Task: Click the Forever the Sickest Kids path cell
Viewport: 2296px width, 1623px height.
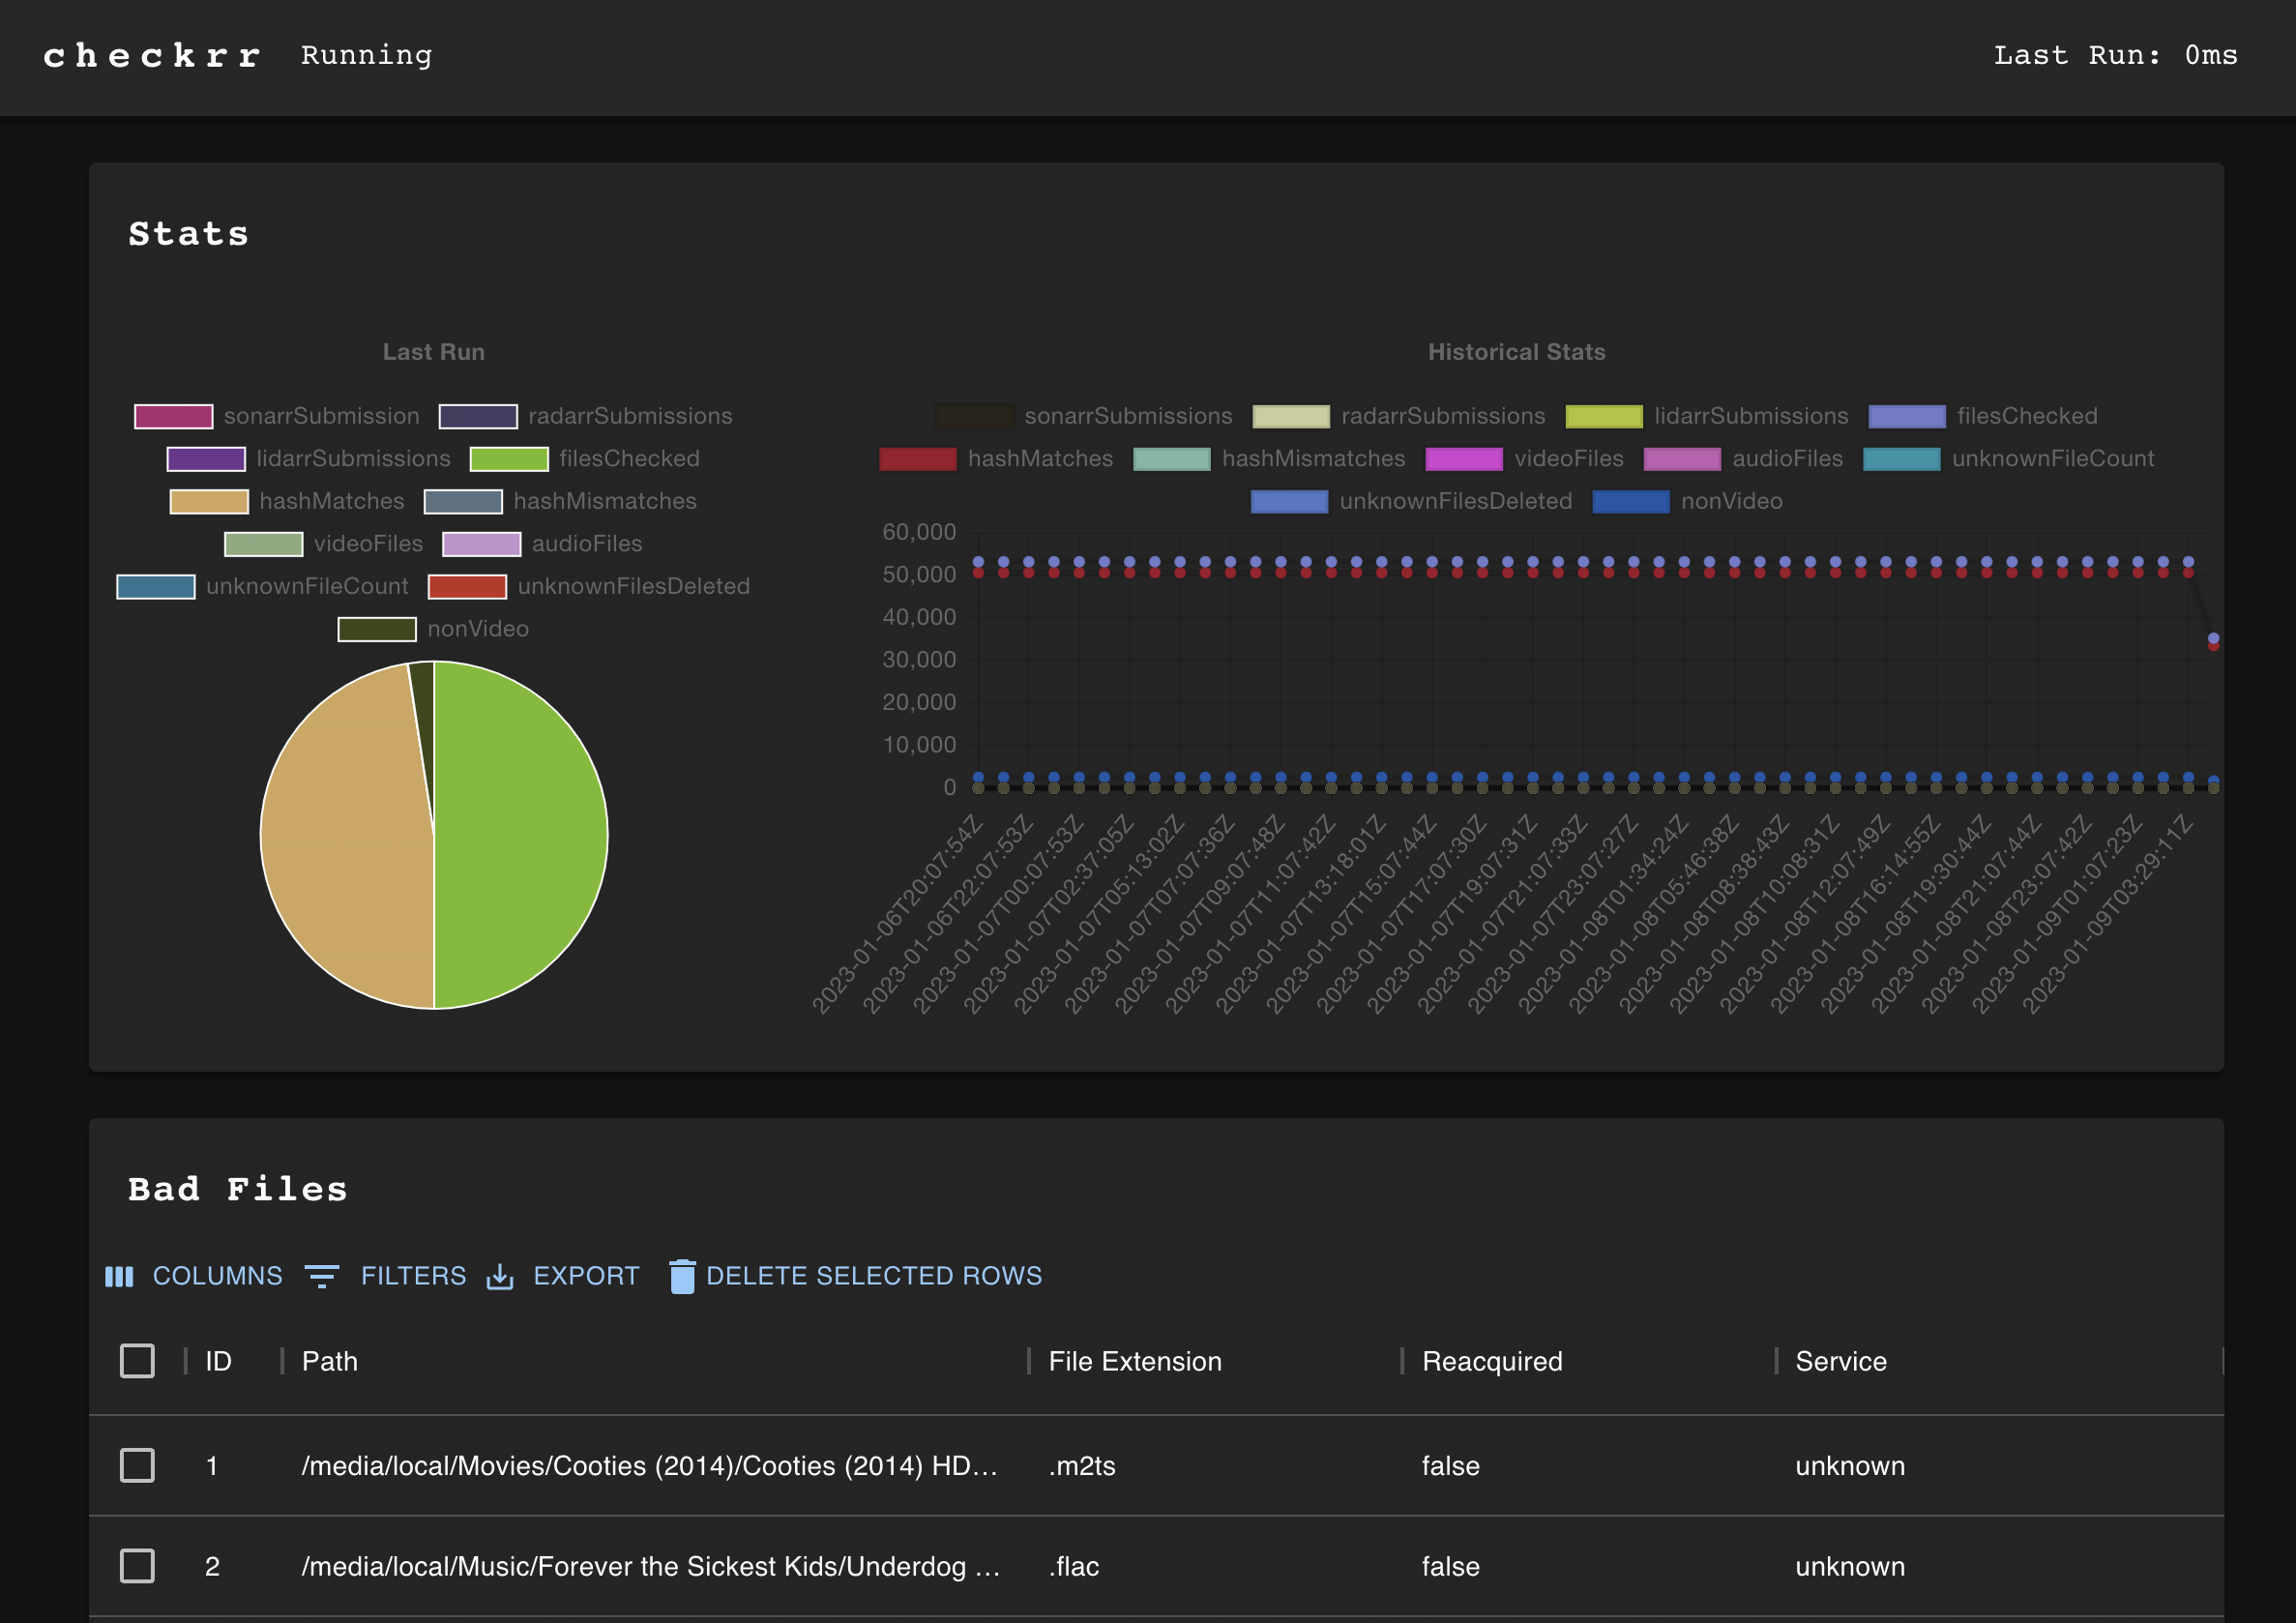Action: [651, 1566]
